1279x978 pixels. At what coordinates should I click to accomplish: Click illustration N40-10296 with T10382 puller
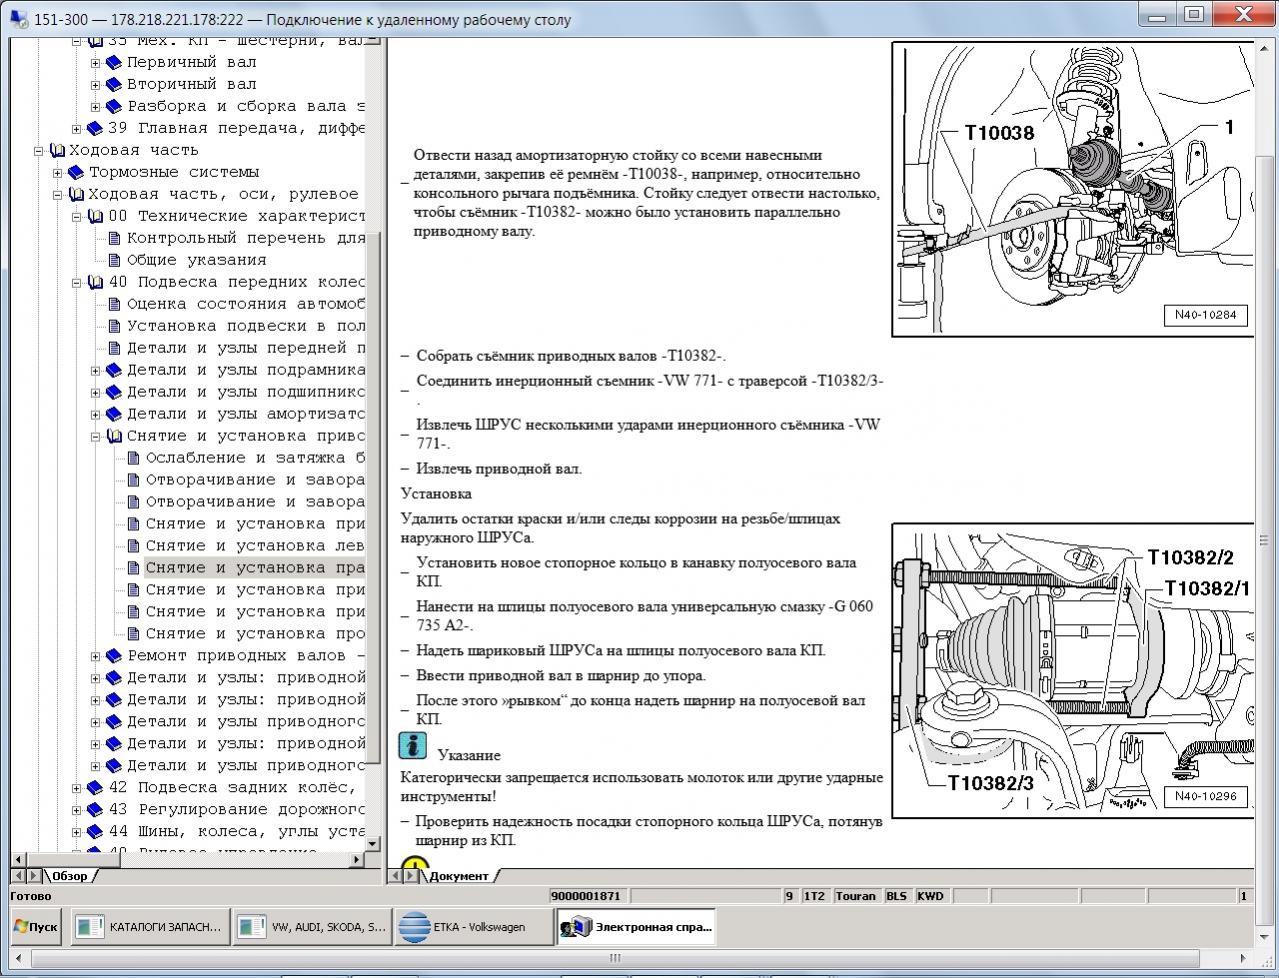pyautogui.click(x=1072, y=670)
